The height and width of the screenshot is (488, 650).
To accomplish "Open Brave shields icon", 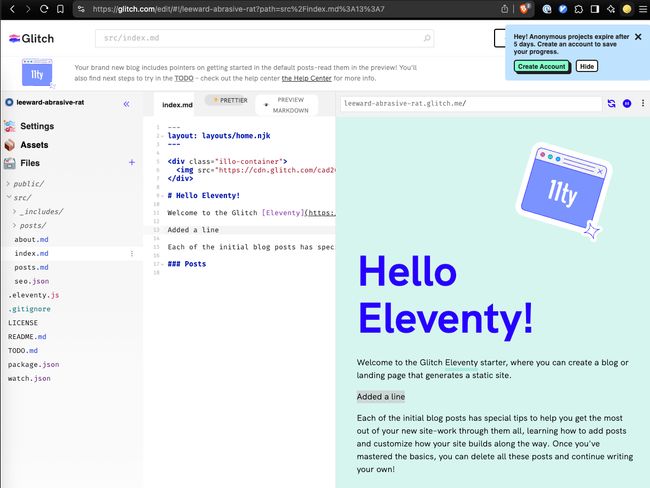I will coord(524,9).
